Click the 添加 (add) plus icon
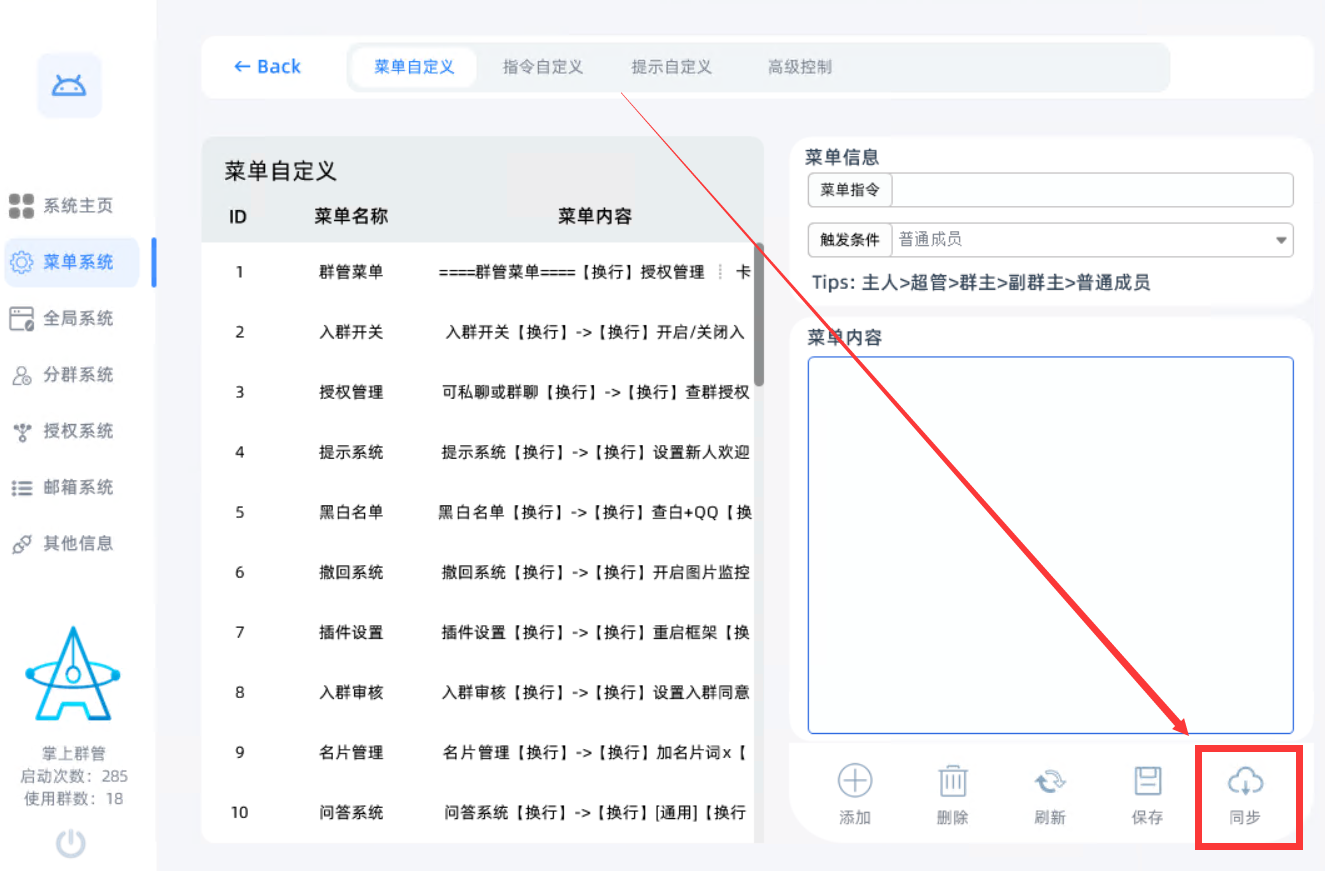Viewport: 1325px width, 871px height. pyautogui.click(x=855, y=781)
